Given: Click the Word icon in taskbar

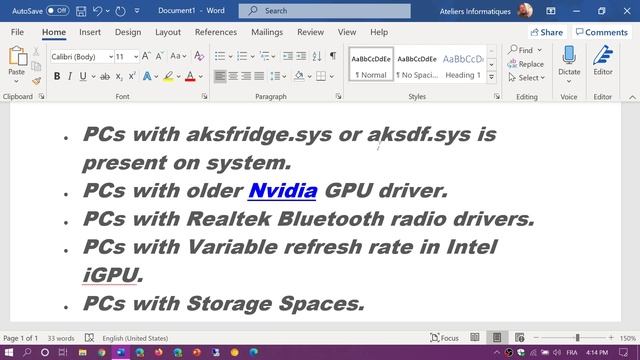Looking at the screenshot, I should click(x=120, y=352).
